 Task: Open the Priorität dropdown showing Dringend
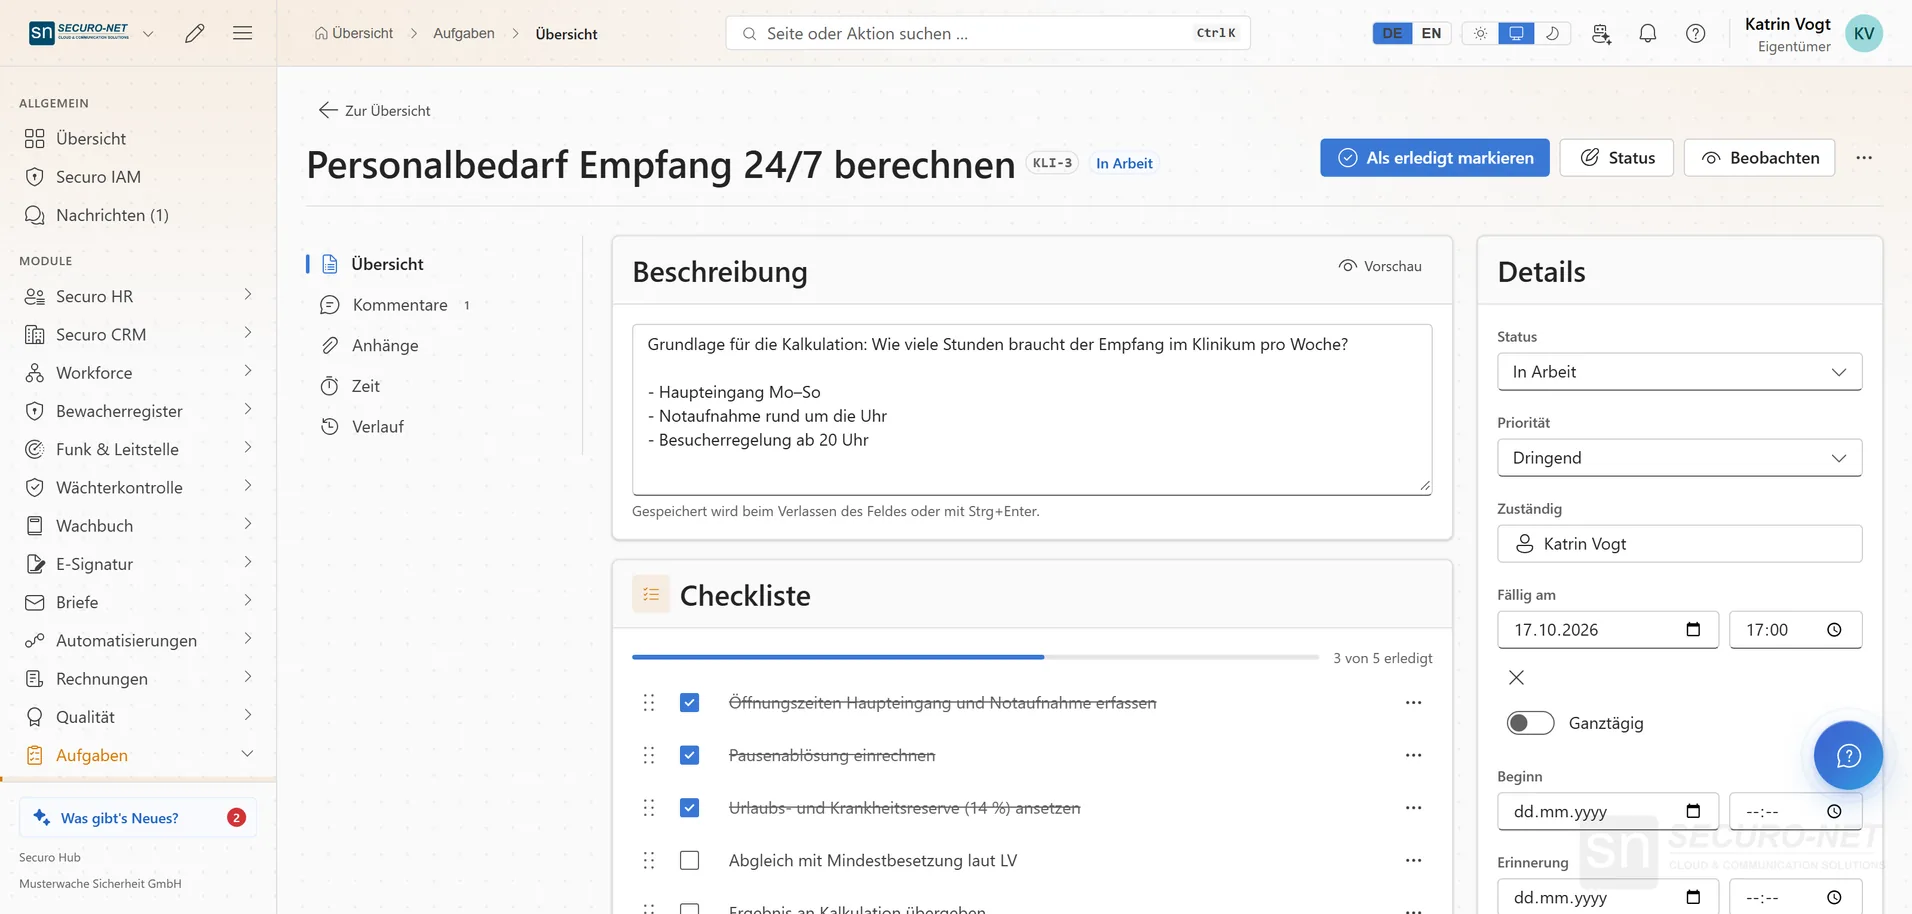point(1679,458)
